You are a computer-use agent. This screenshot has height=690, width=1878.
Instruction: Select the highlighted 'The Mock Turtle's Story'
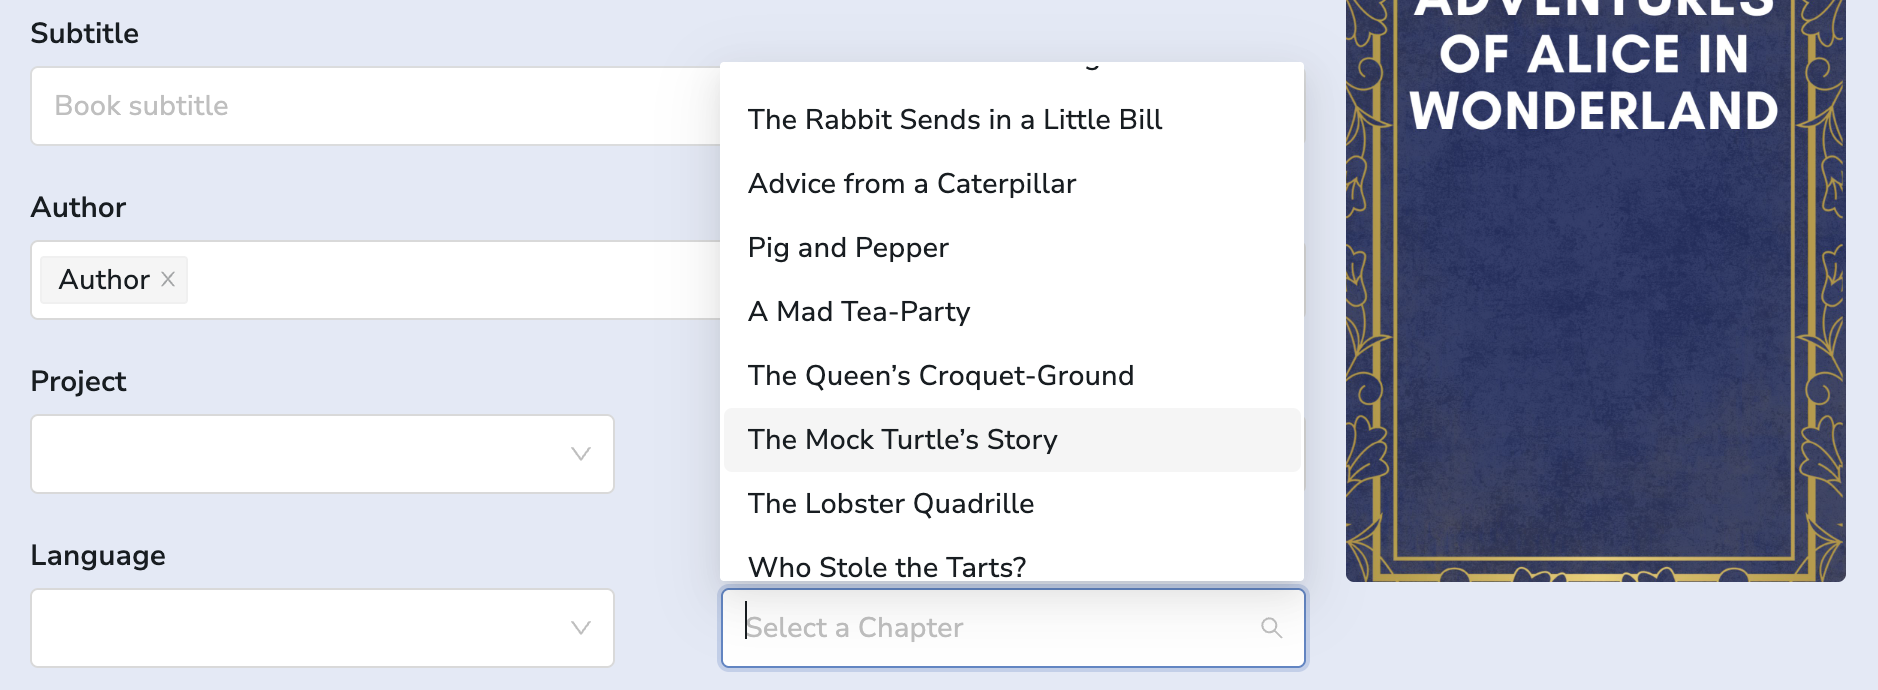pyautogui.click(x=902, y=440)
